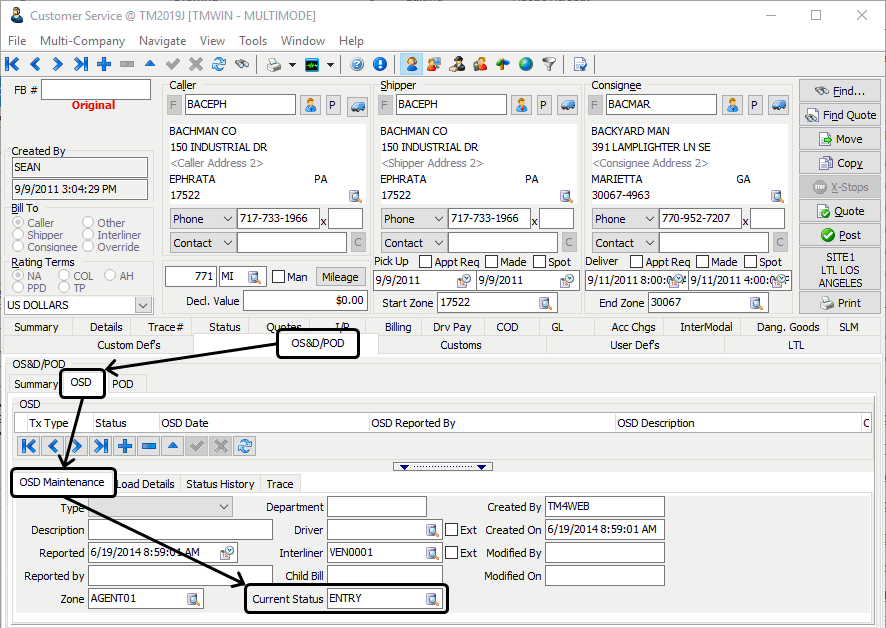Switch to the Status History tab

[220, 484]
